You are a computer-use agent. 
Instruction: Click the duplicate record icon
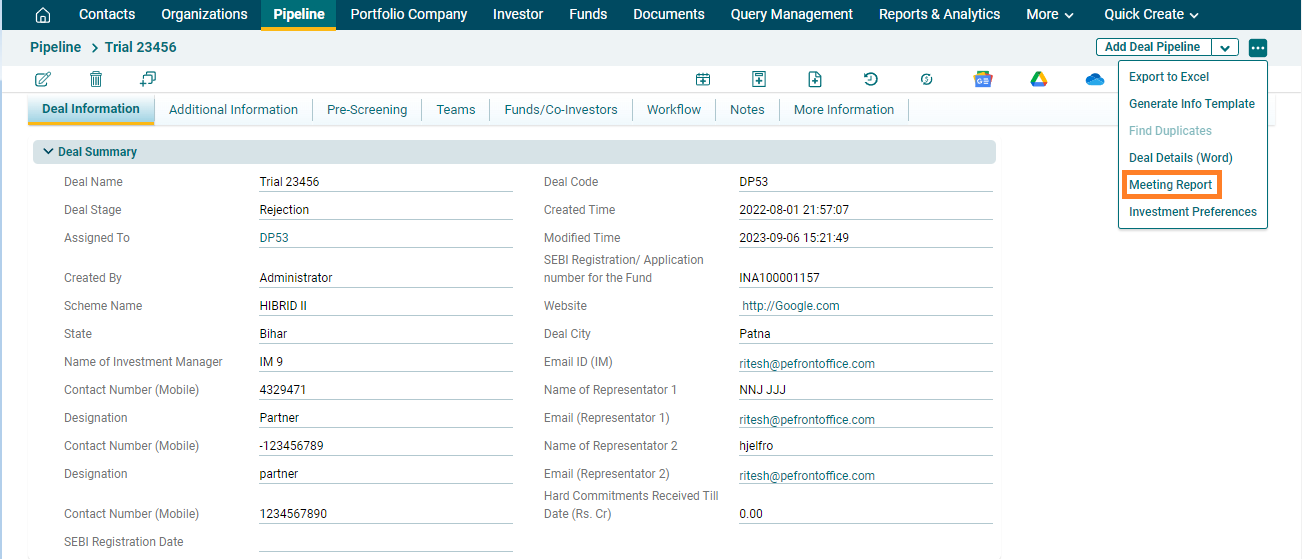(148, 79)
